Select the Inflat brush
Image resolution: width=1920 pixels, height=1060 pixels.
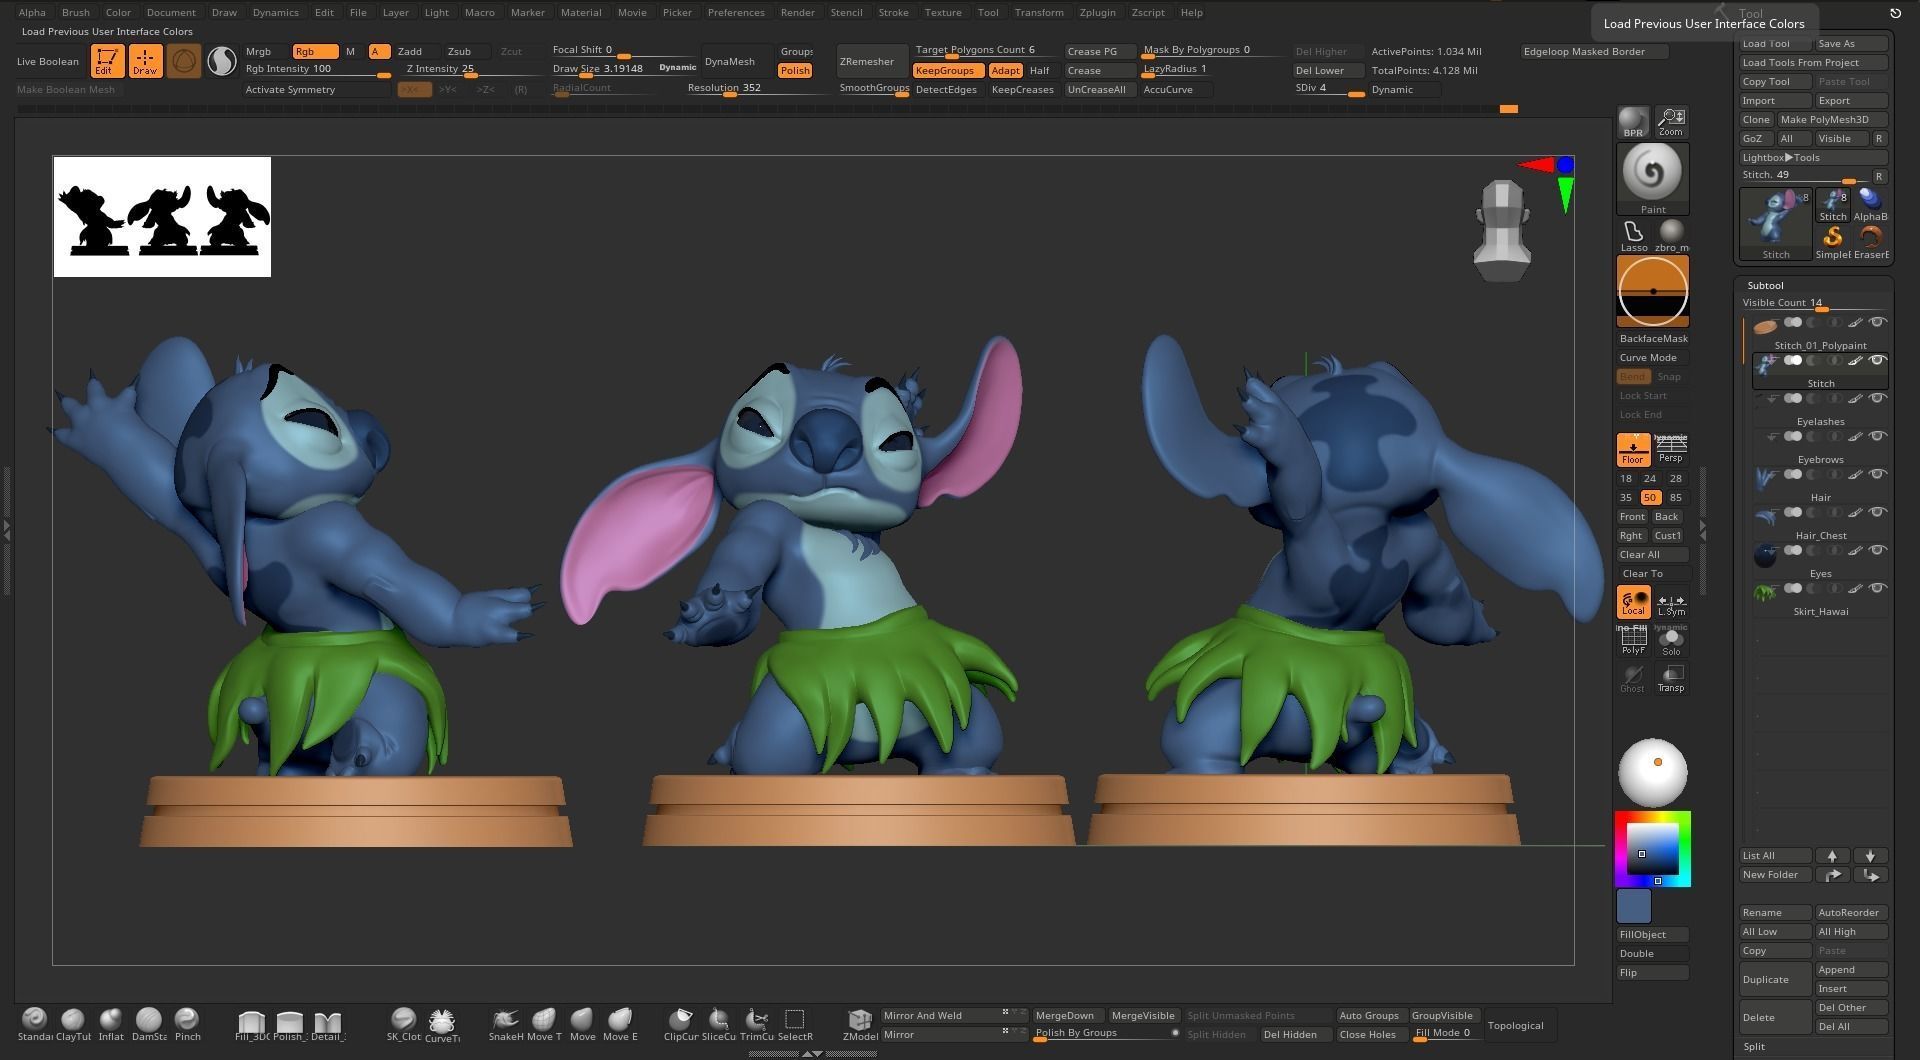pyautogui.click(x=111, y=1024)
